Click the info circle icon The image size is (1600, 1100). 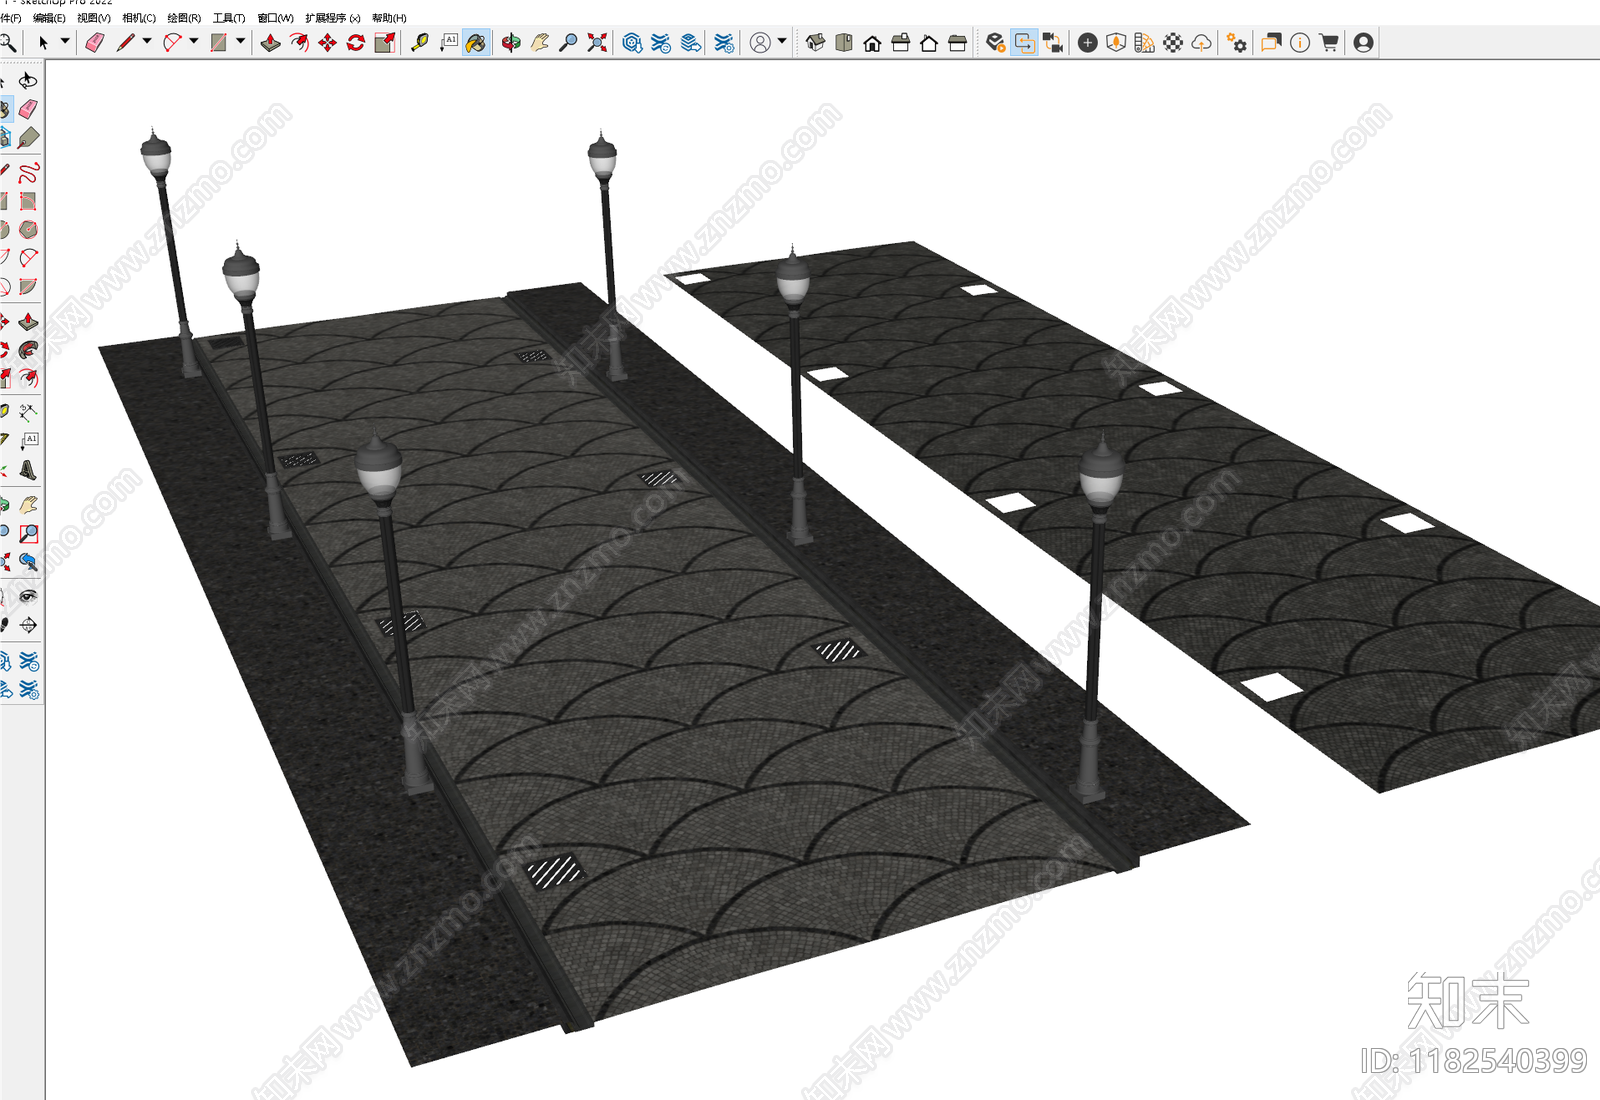coord(1300,42)
